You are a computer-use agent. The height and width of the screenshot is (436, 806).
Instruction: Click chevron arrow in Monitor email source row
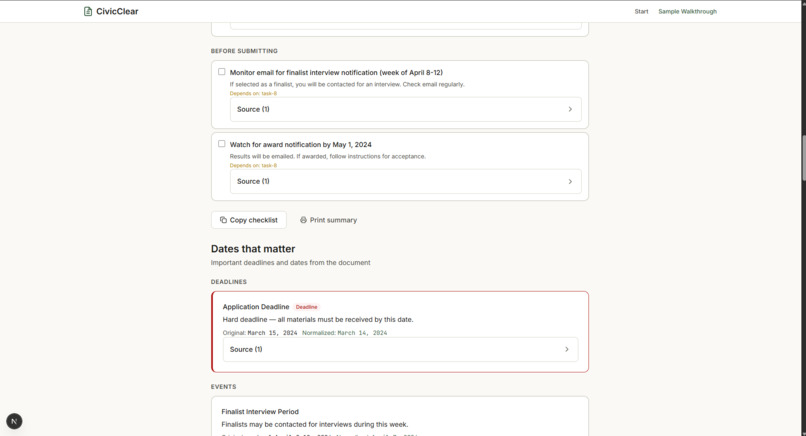[x=570, y=109]
